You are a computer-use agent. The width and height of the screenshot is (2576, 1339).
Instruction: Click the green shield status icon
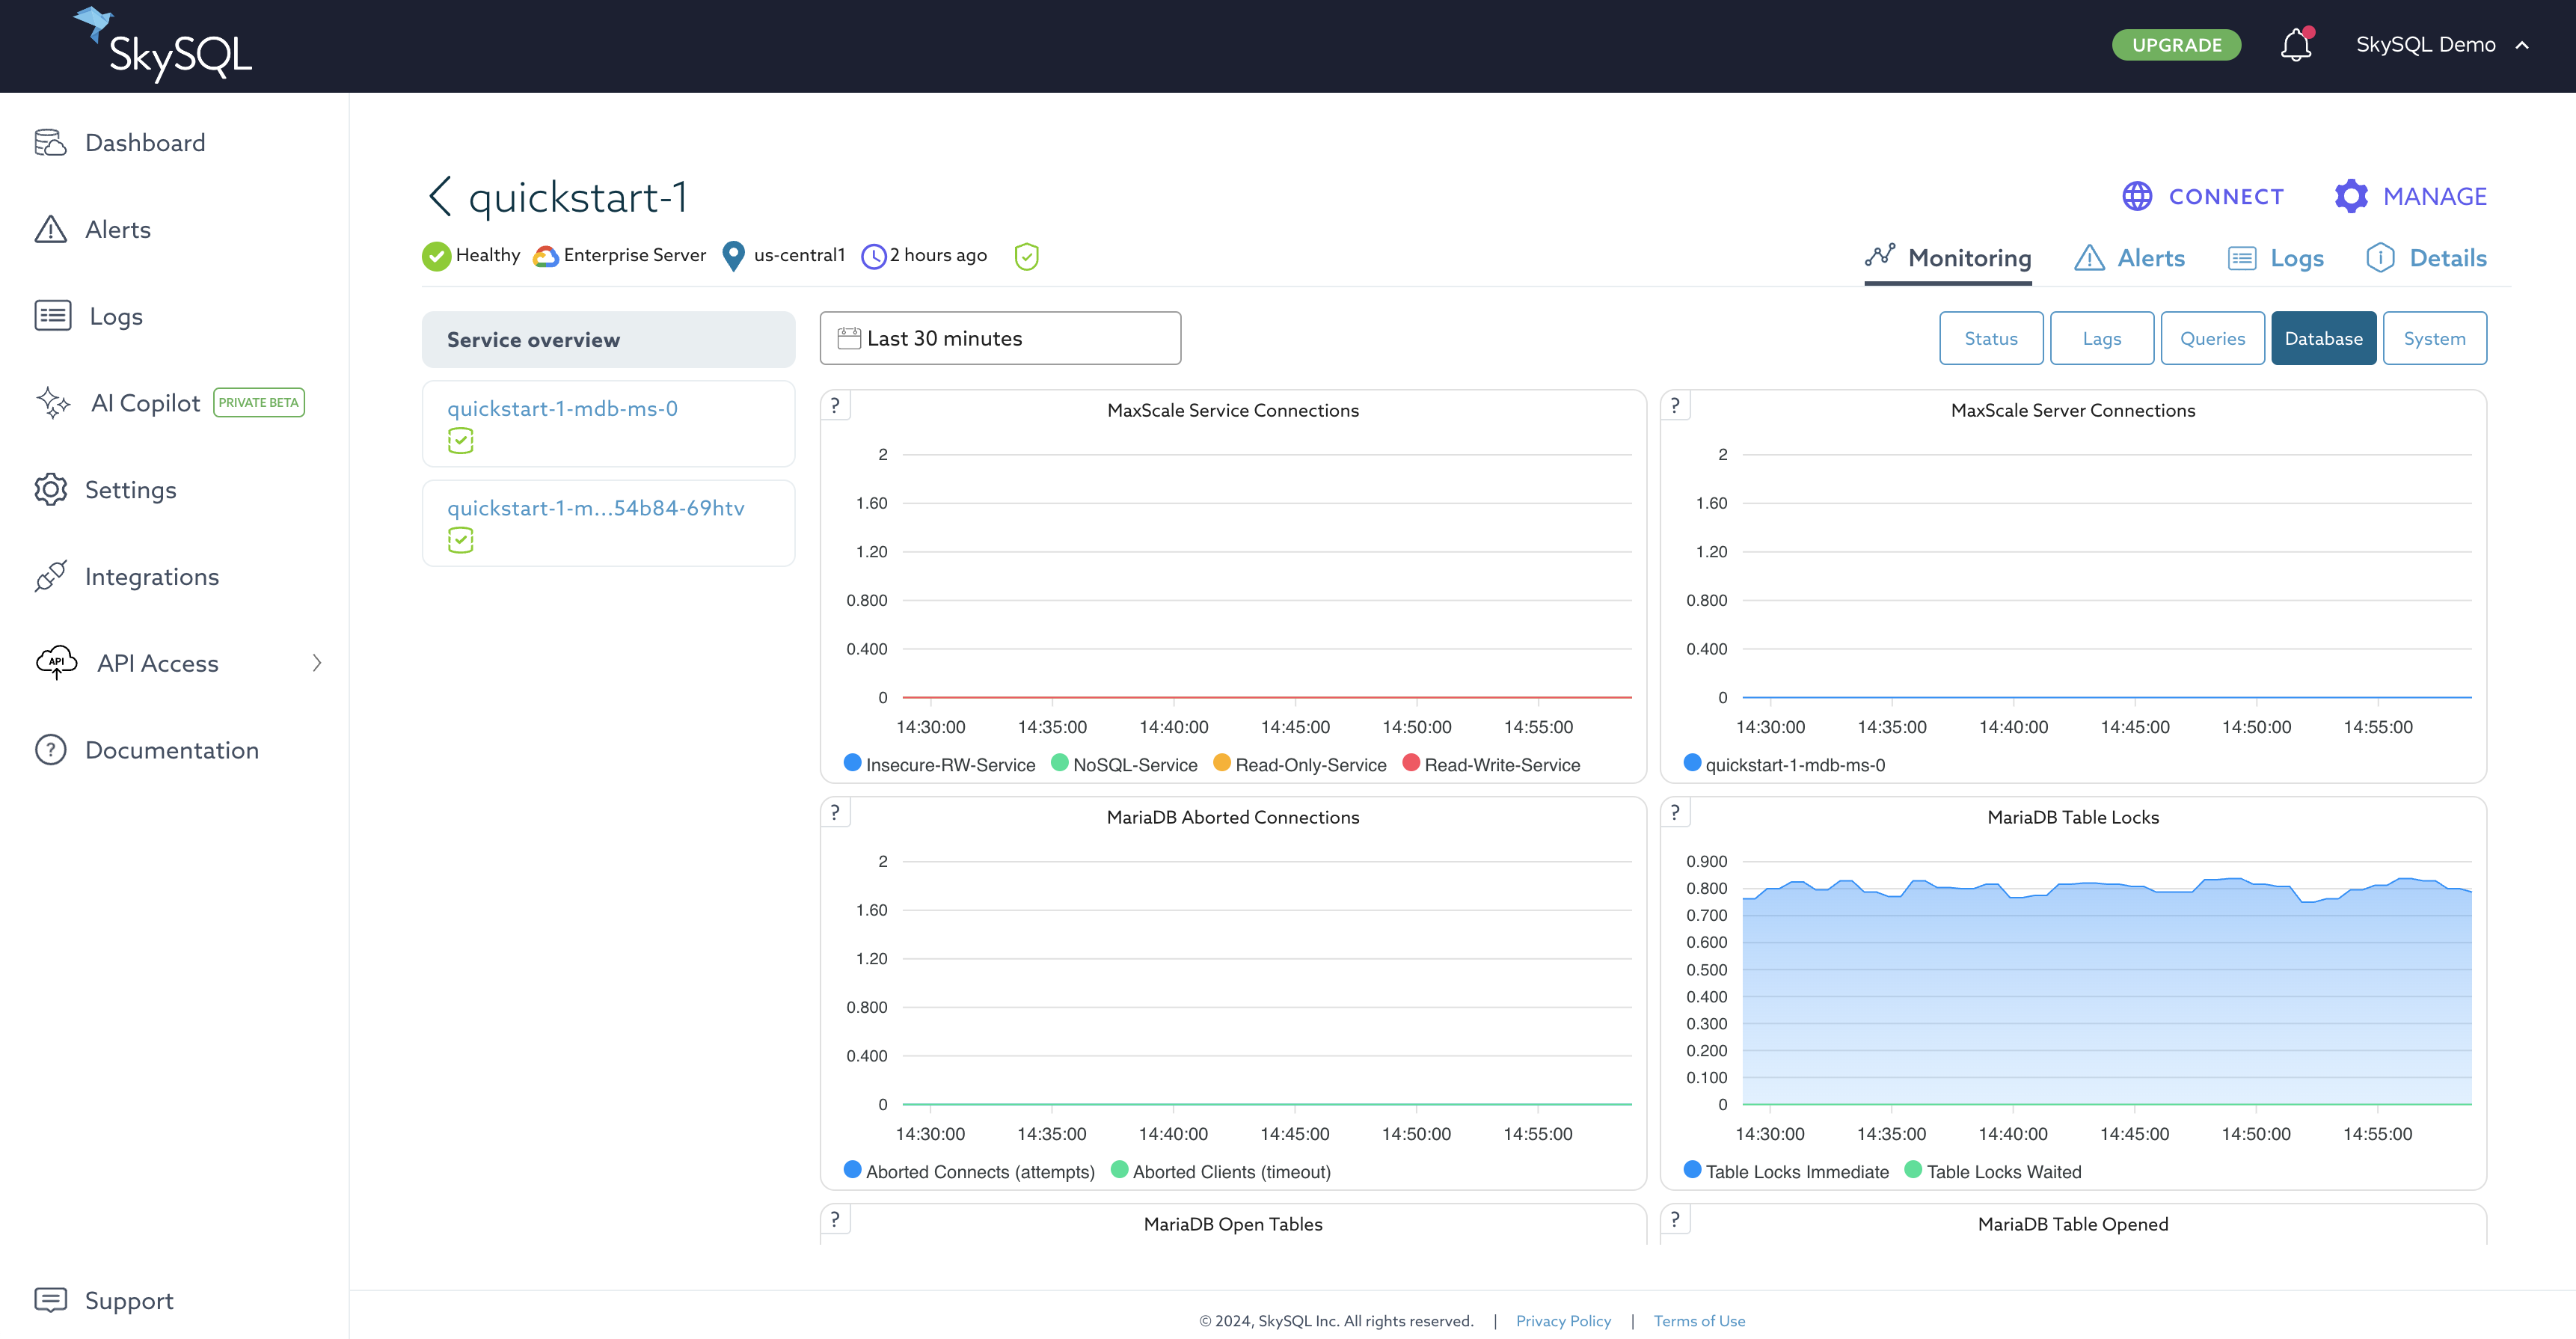point(1026,256)
